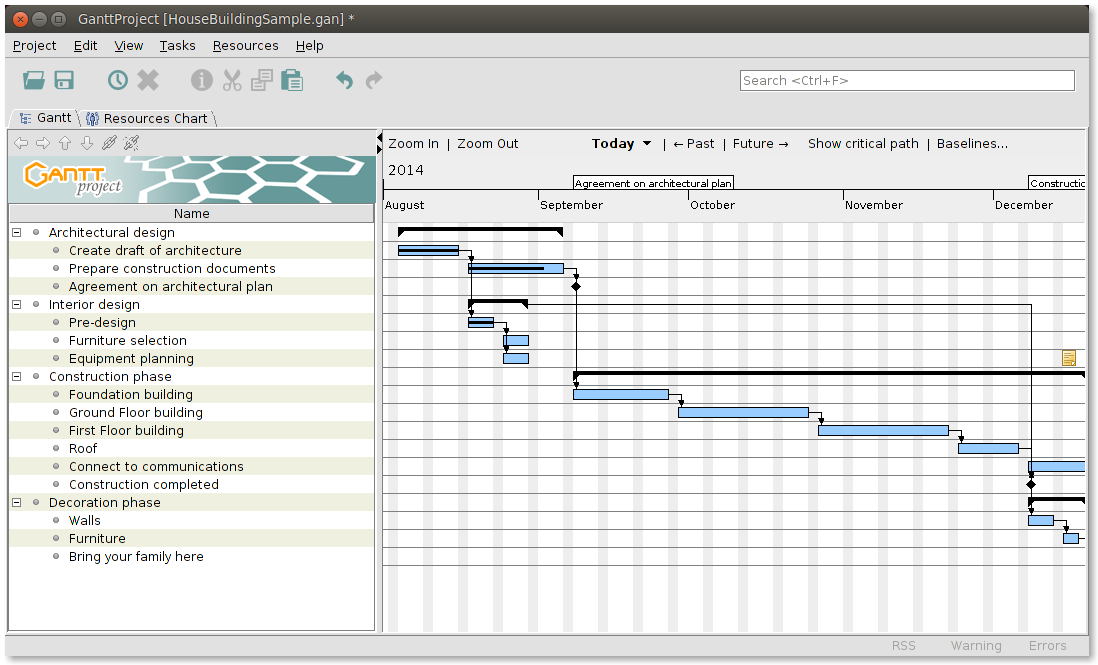Open the note attached near Equipment planning bar
This screenshot has width=1098, height=665.
click(x=1068, y=357)
